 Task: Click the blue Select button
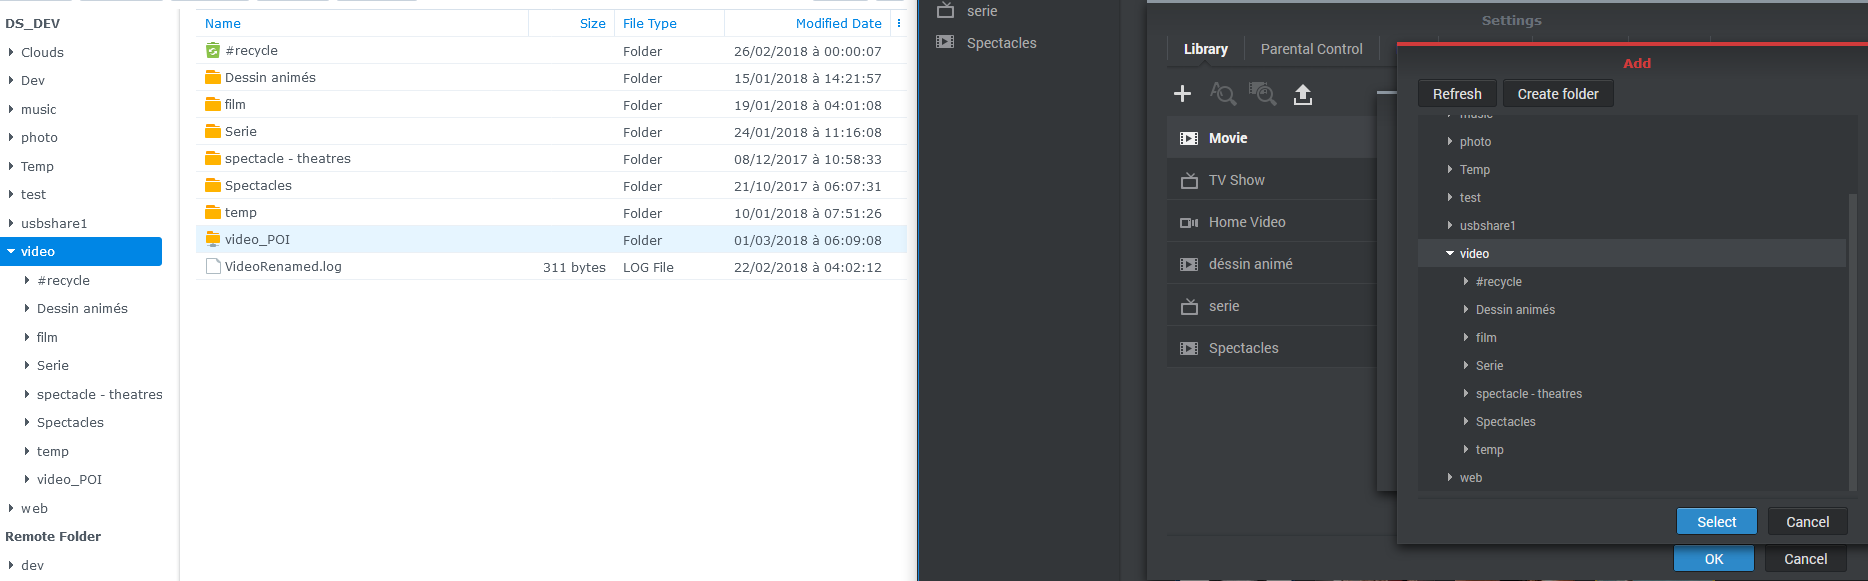(x=1716, y=522)
